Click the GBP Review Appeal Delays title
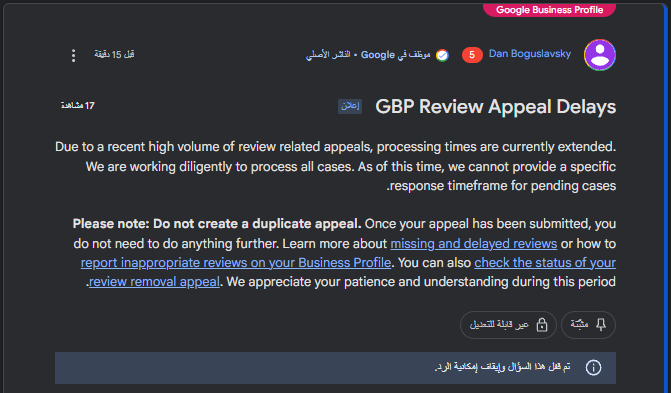Viewport: 671px width, 393px height. (x=496, y=107)
